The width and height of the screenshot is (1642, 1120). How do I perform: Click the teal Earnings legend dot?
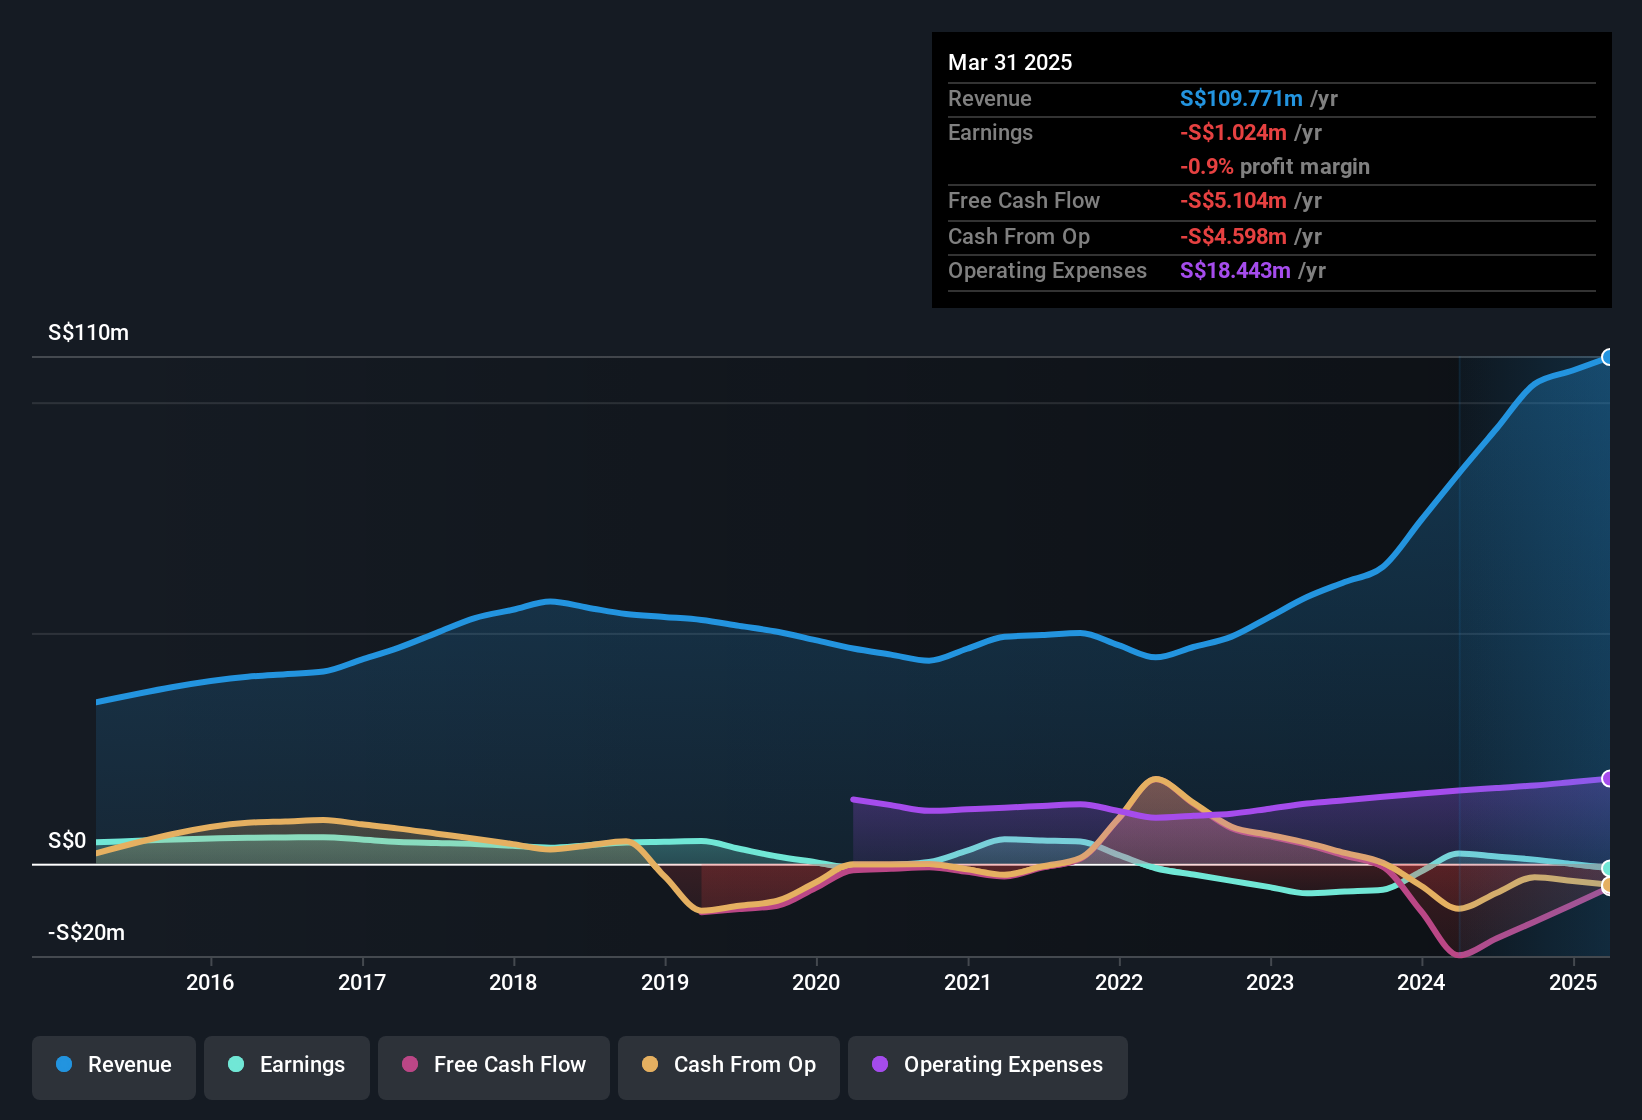pos(236,1066)
